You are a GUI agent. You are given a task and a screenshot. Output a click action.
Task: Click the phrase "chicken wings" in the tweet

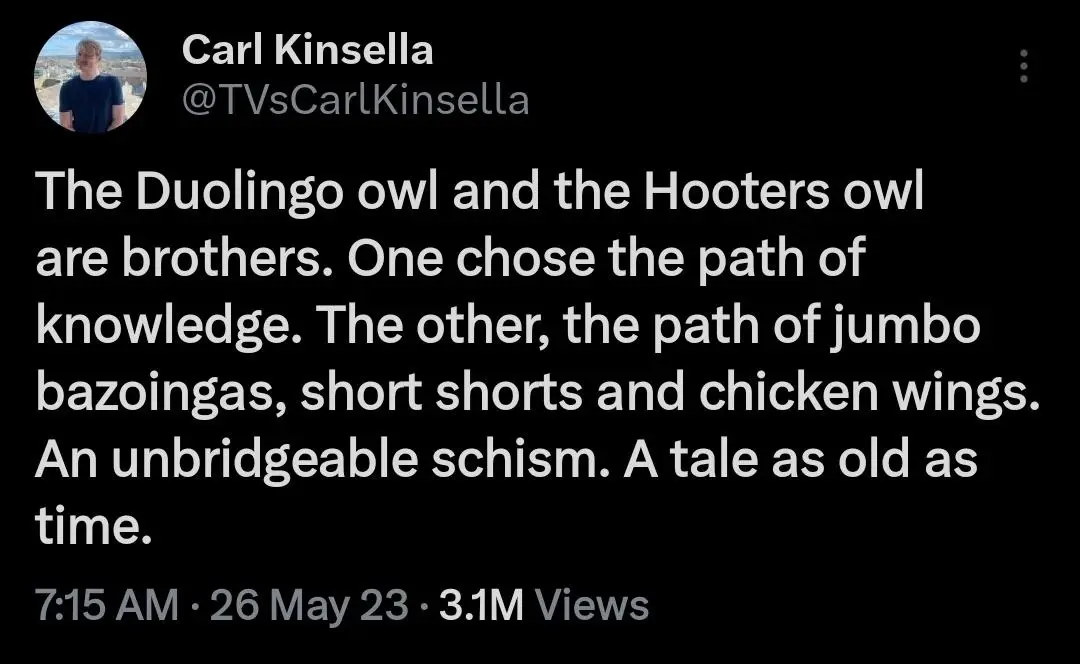(x=864, y=394)
